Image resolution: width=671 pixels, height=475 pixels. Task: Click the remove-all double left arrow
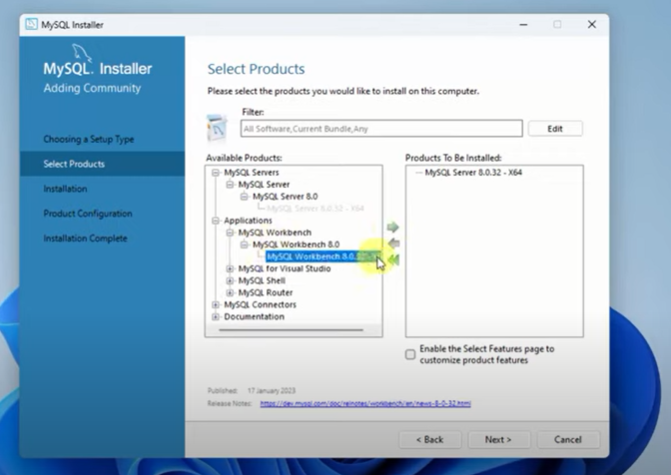click(x=394, y=259)
